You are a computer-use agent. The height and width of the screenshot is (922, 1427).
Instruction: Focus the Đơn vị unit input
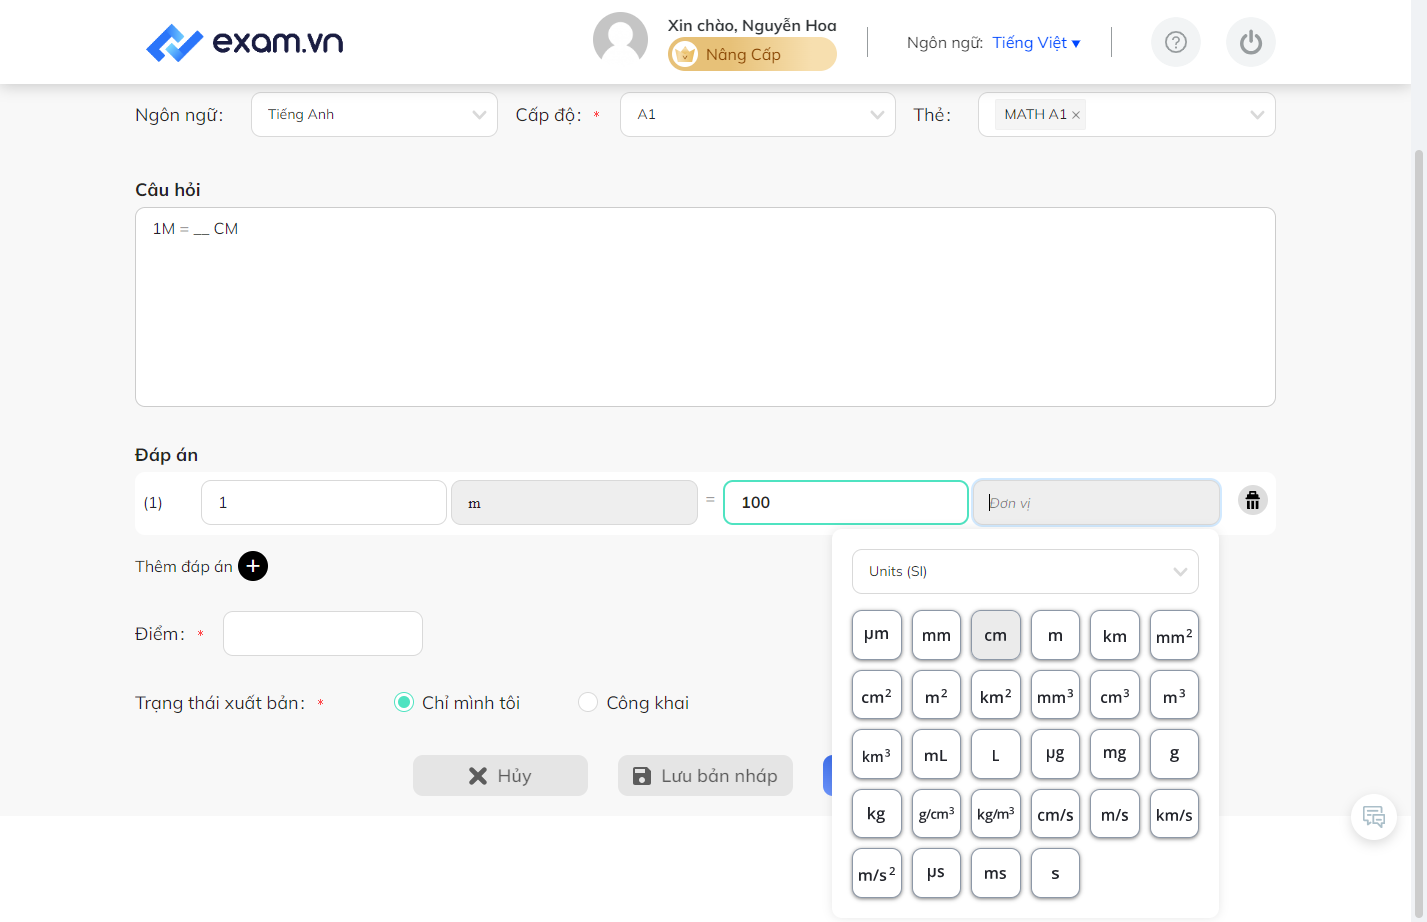pyautogui.click(x=1096, y=502)
